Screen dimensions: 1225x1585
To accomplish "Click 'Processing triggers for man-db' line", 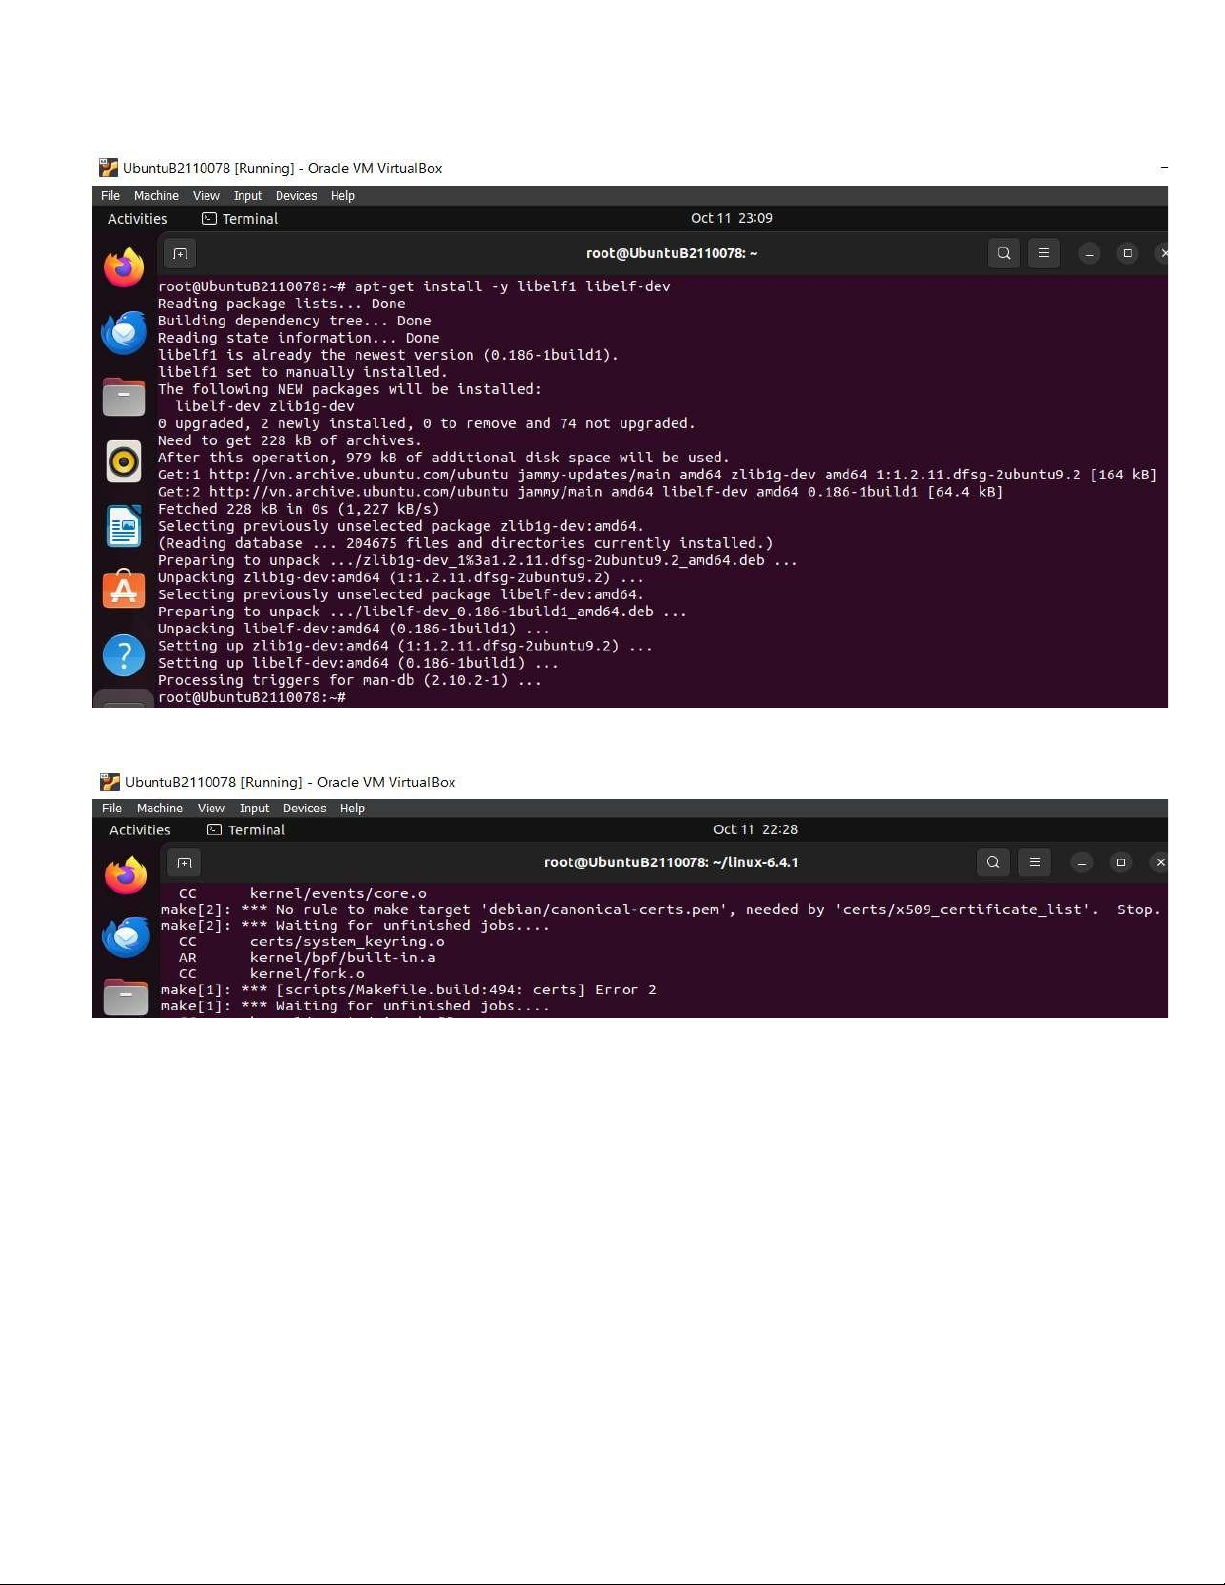I will pyautogui.click(x=350, y=680).
